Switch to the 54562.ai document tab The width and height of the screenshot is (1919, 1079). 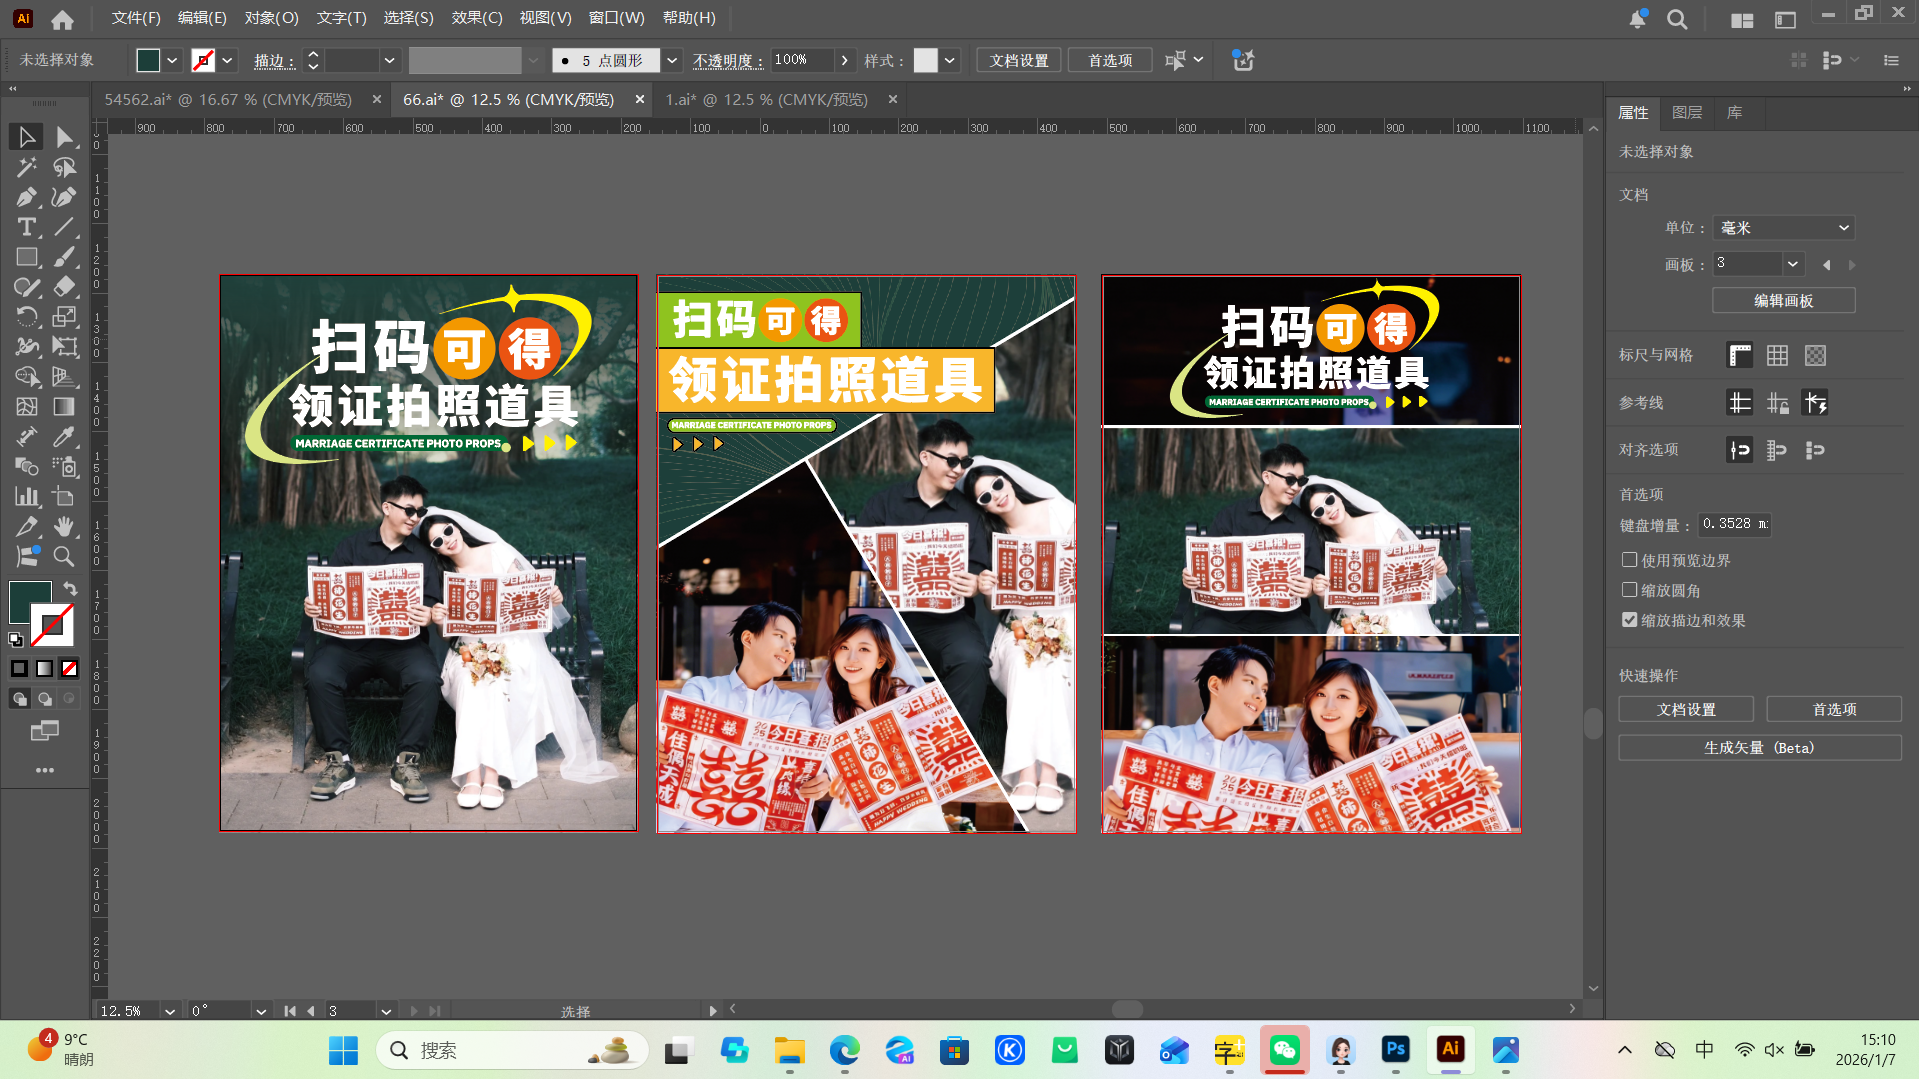228,100
